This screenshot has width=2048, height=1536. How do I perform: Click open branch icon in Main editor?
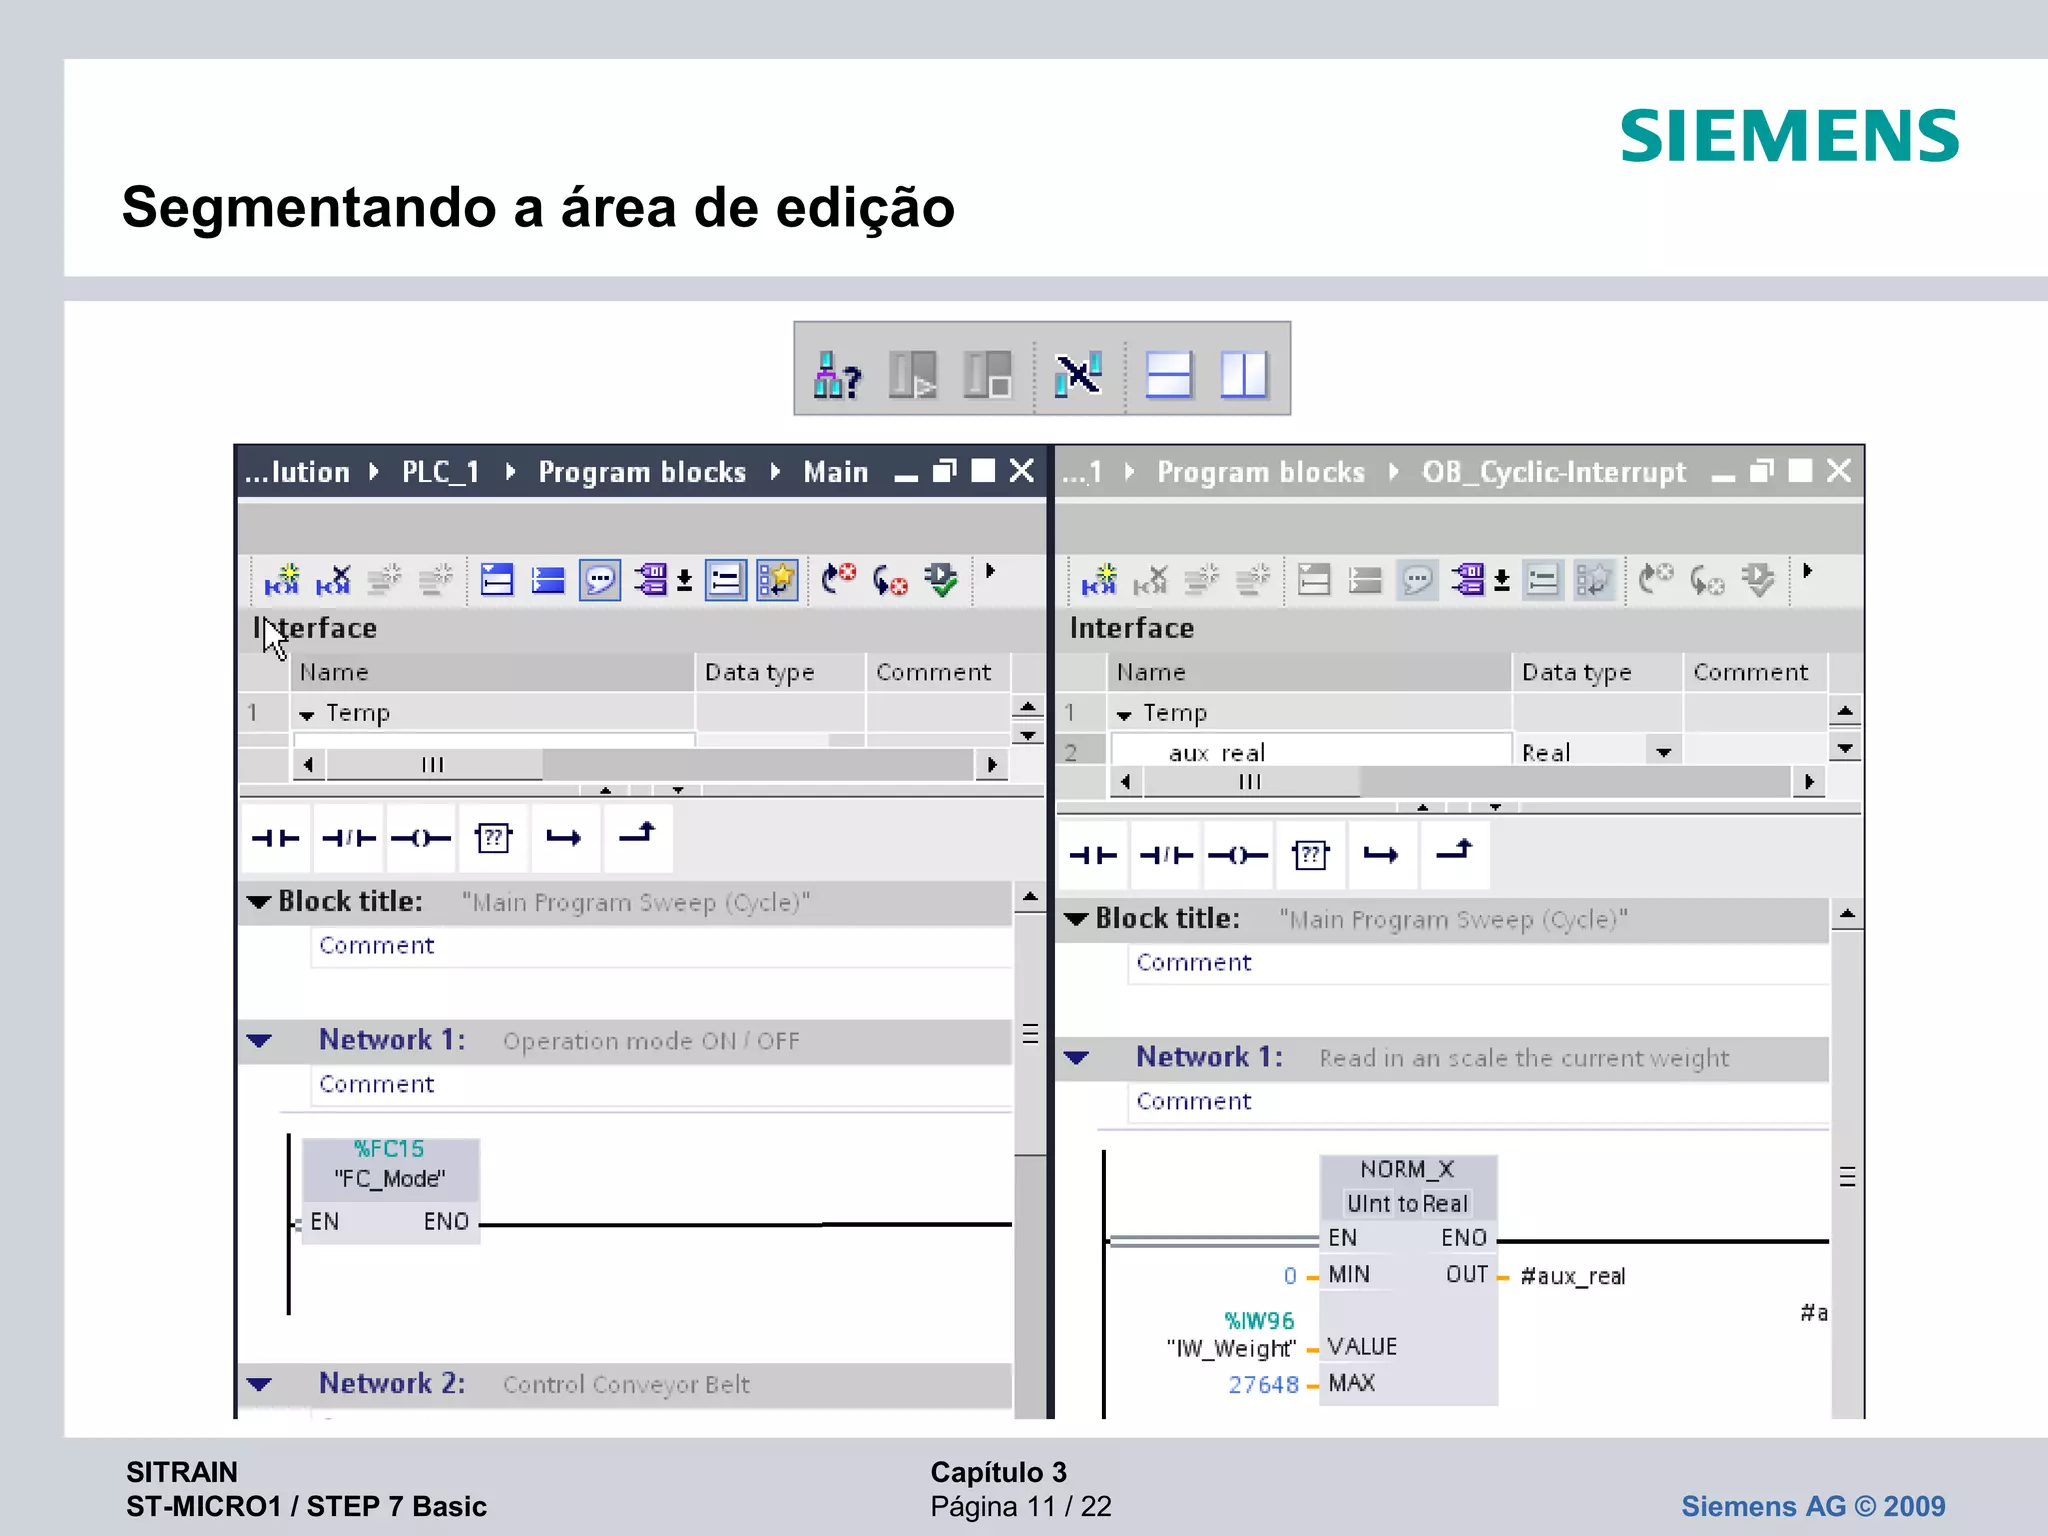coord(564,838)
